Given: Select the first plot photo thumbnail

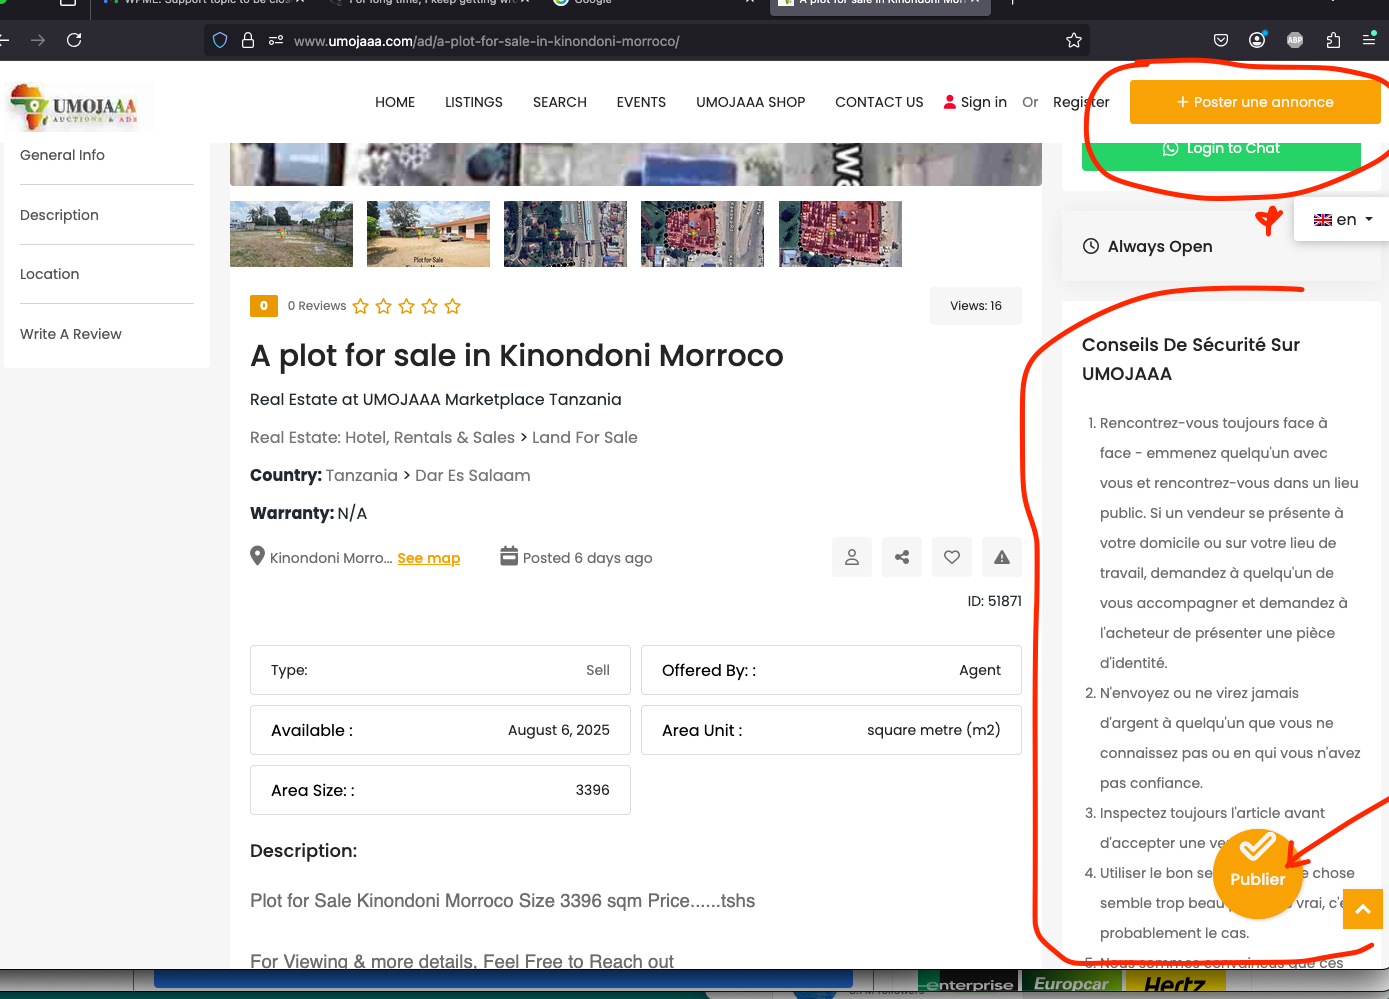Looking at the screenshot, I should pyautogui.click(x=291, y=234).
